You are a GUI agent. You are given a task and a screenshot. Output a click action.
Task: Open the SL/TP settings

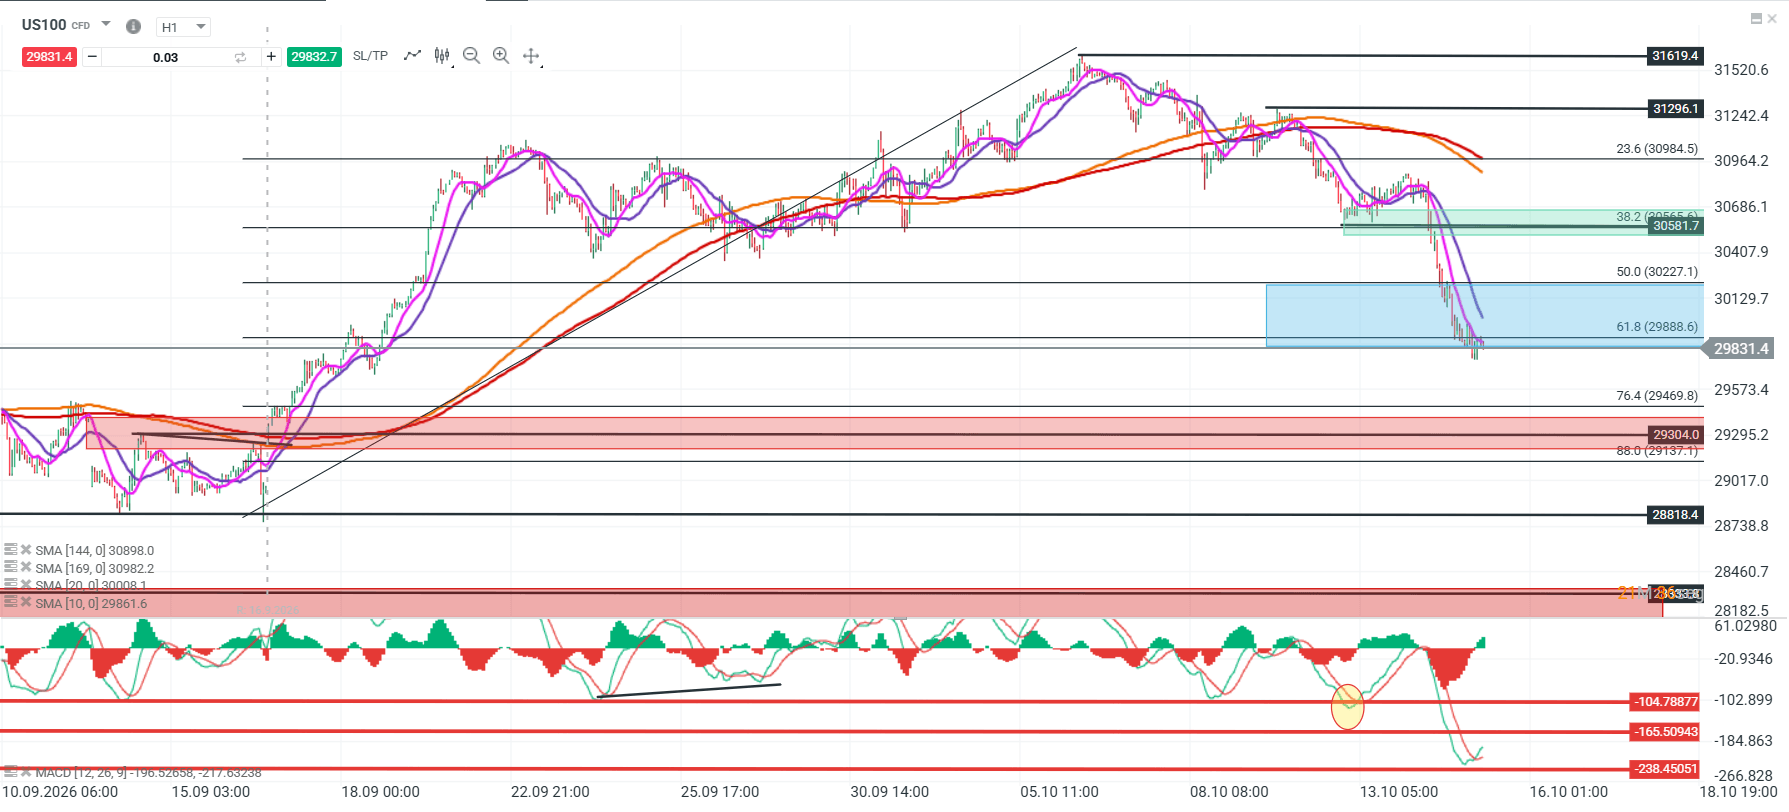pyautogui.click(x=370, y=56)
